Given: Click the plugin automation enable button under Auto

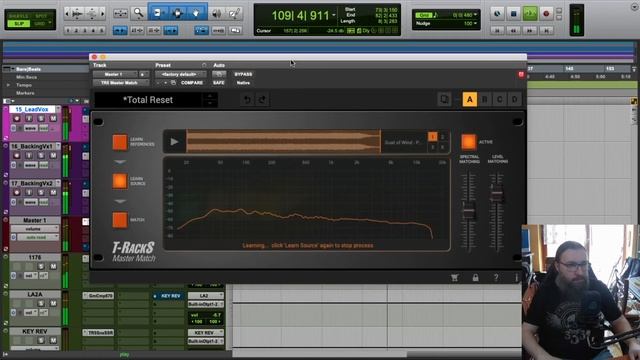Looking at the screenshot, I should [x=219, y=74].
